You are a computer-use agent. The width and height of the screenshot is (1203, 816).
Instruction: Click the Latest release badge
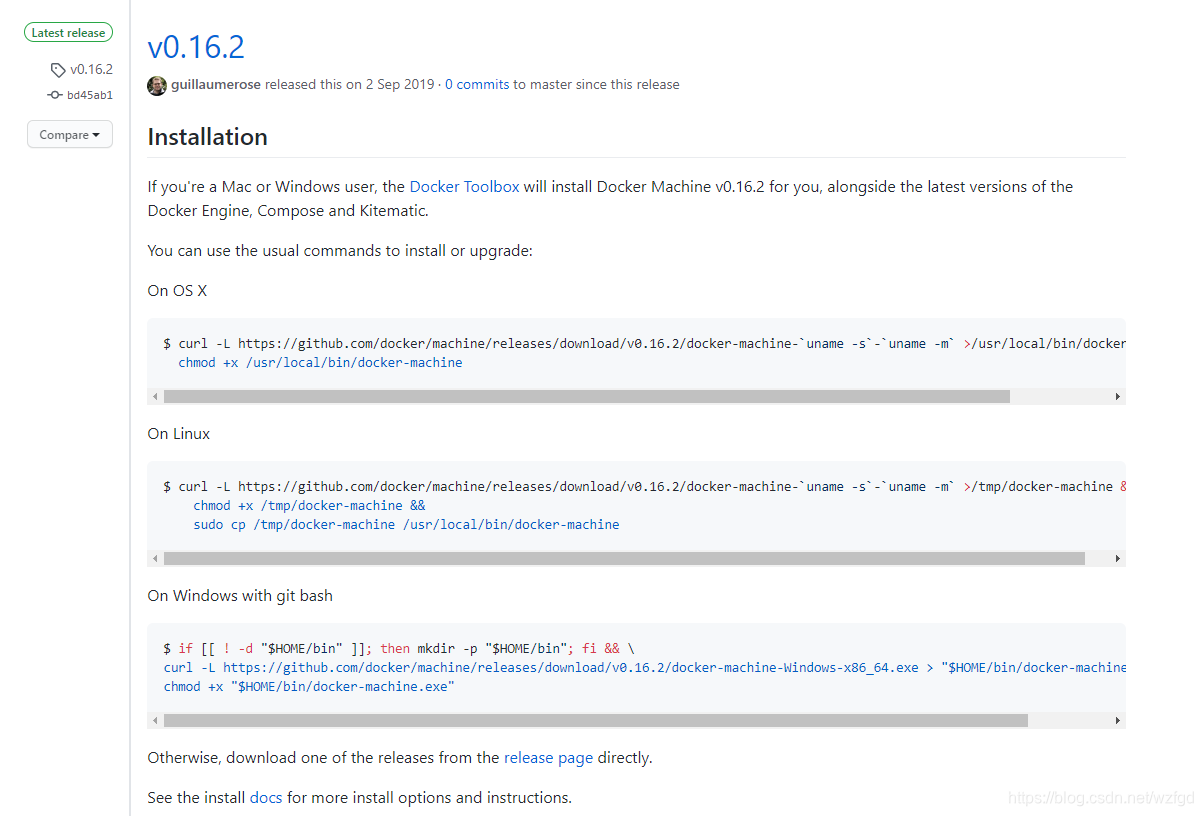[x=68, y=33]
